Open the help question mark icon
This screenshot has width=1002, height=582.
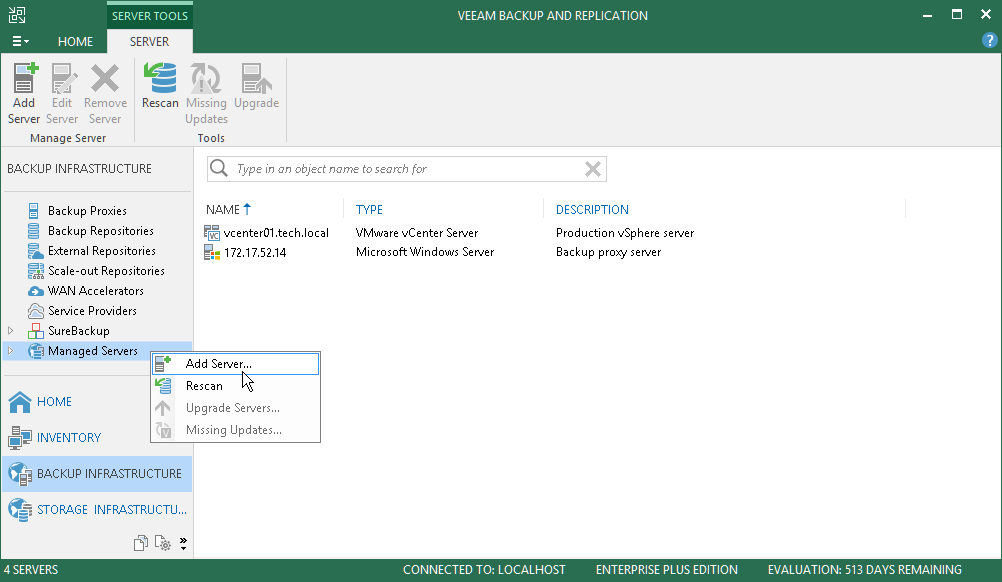989,40
